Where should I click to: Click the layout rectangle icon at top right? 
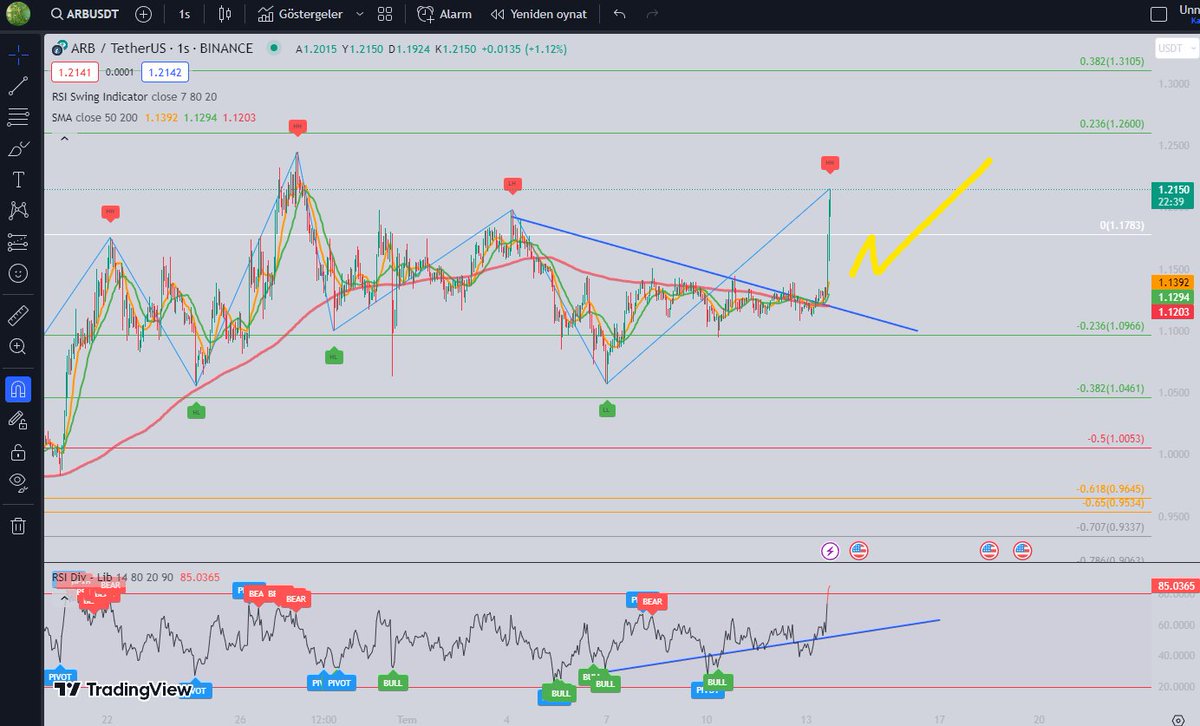1159,14
